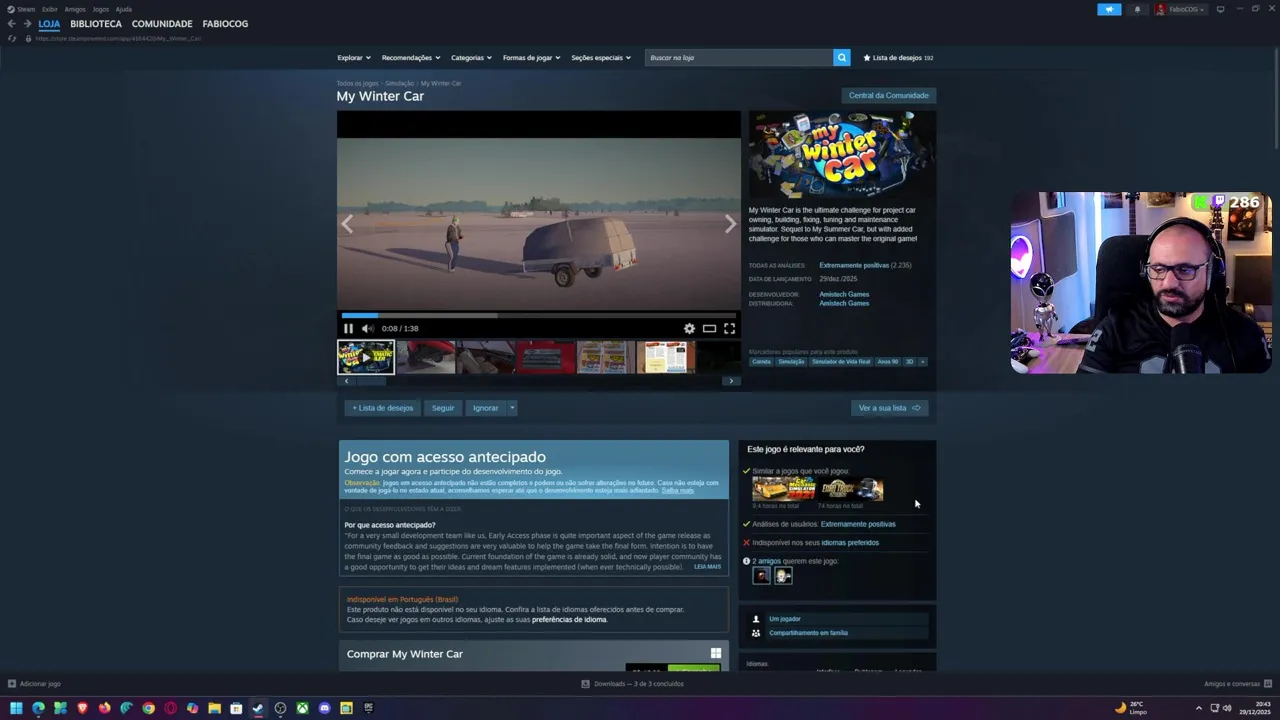Switch trailer to fullscreen

coord(729,328)
